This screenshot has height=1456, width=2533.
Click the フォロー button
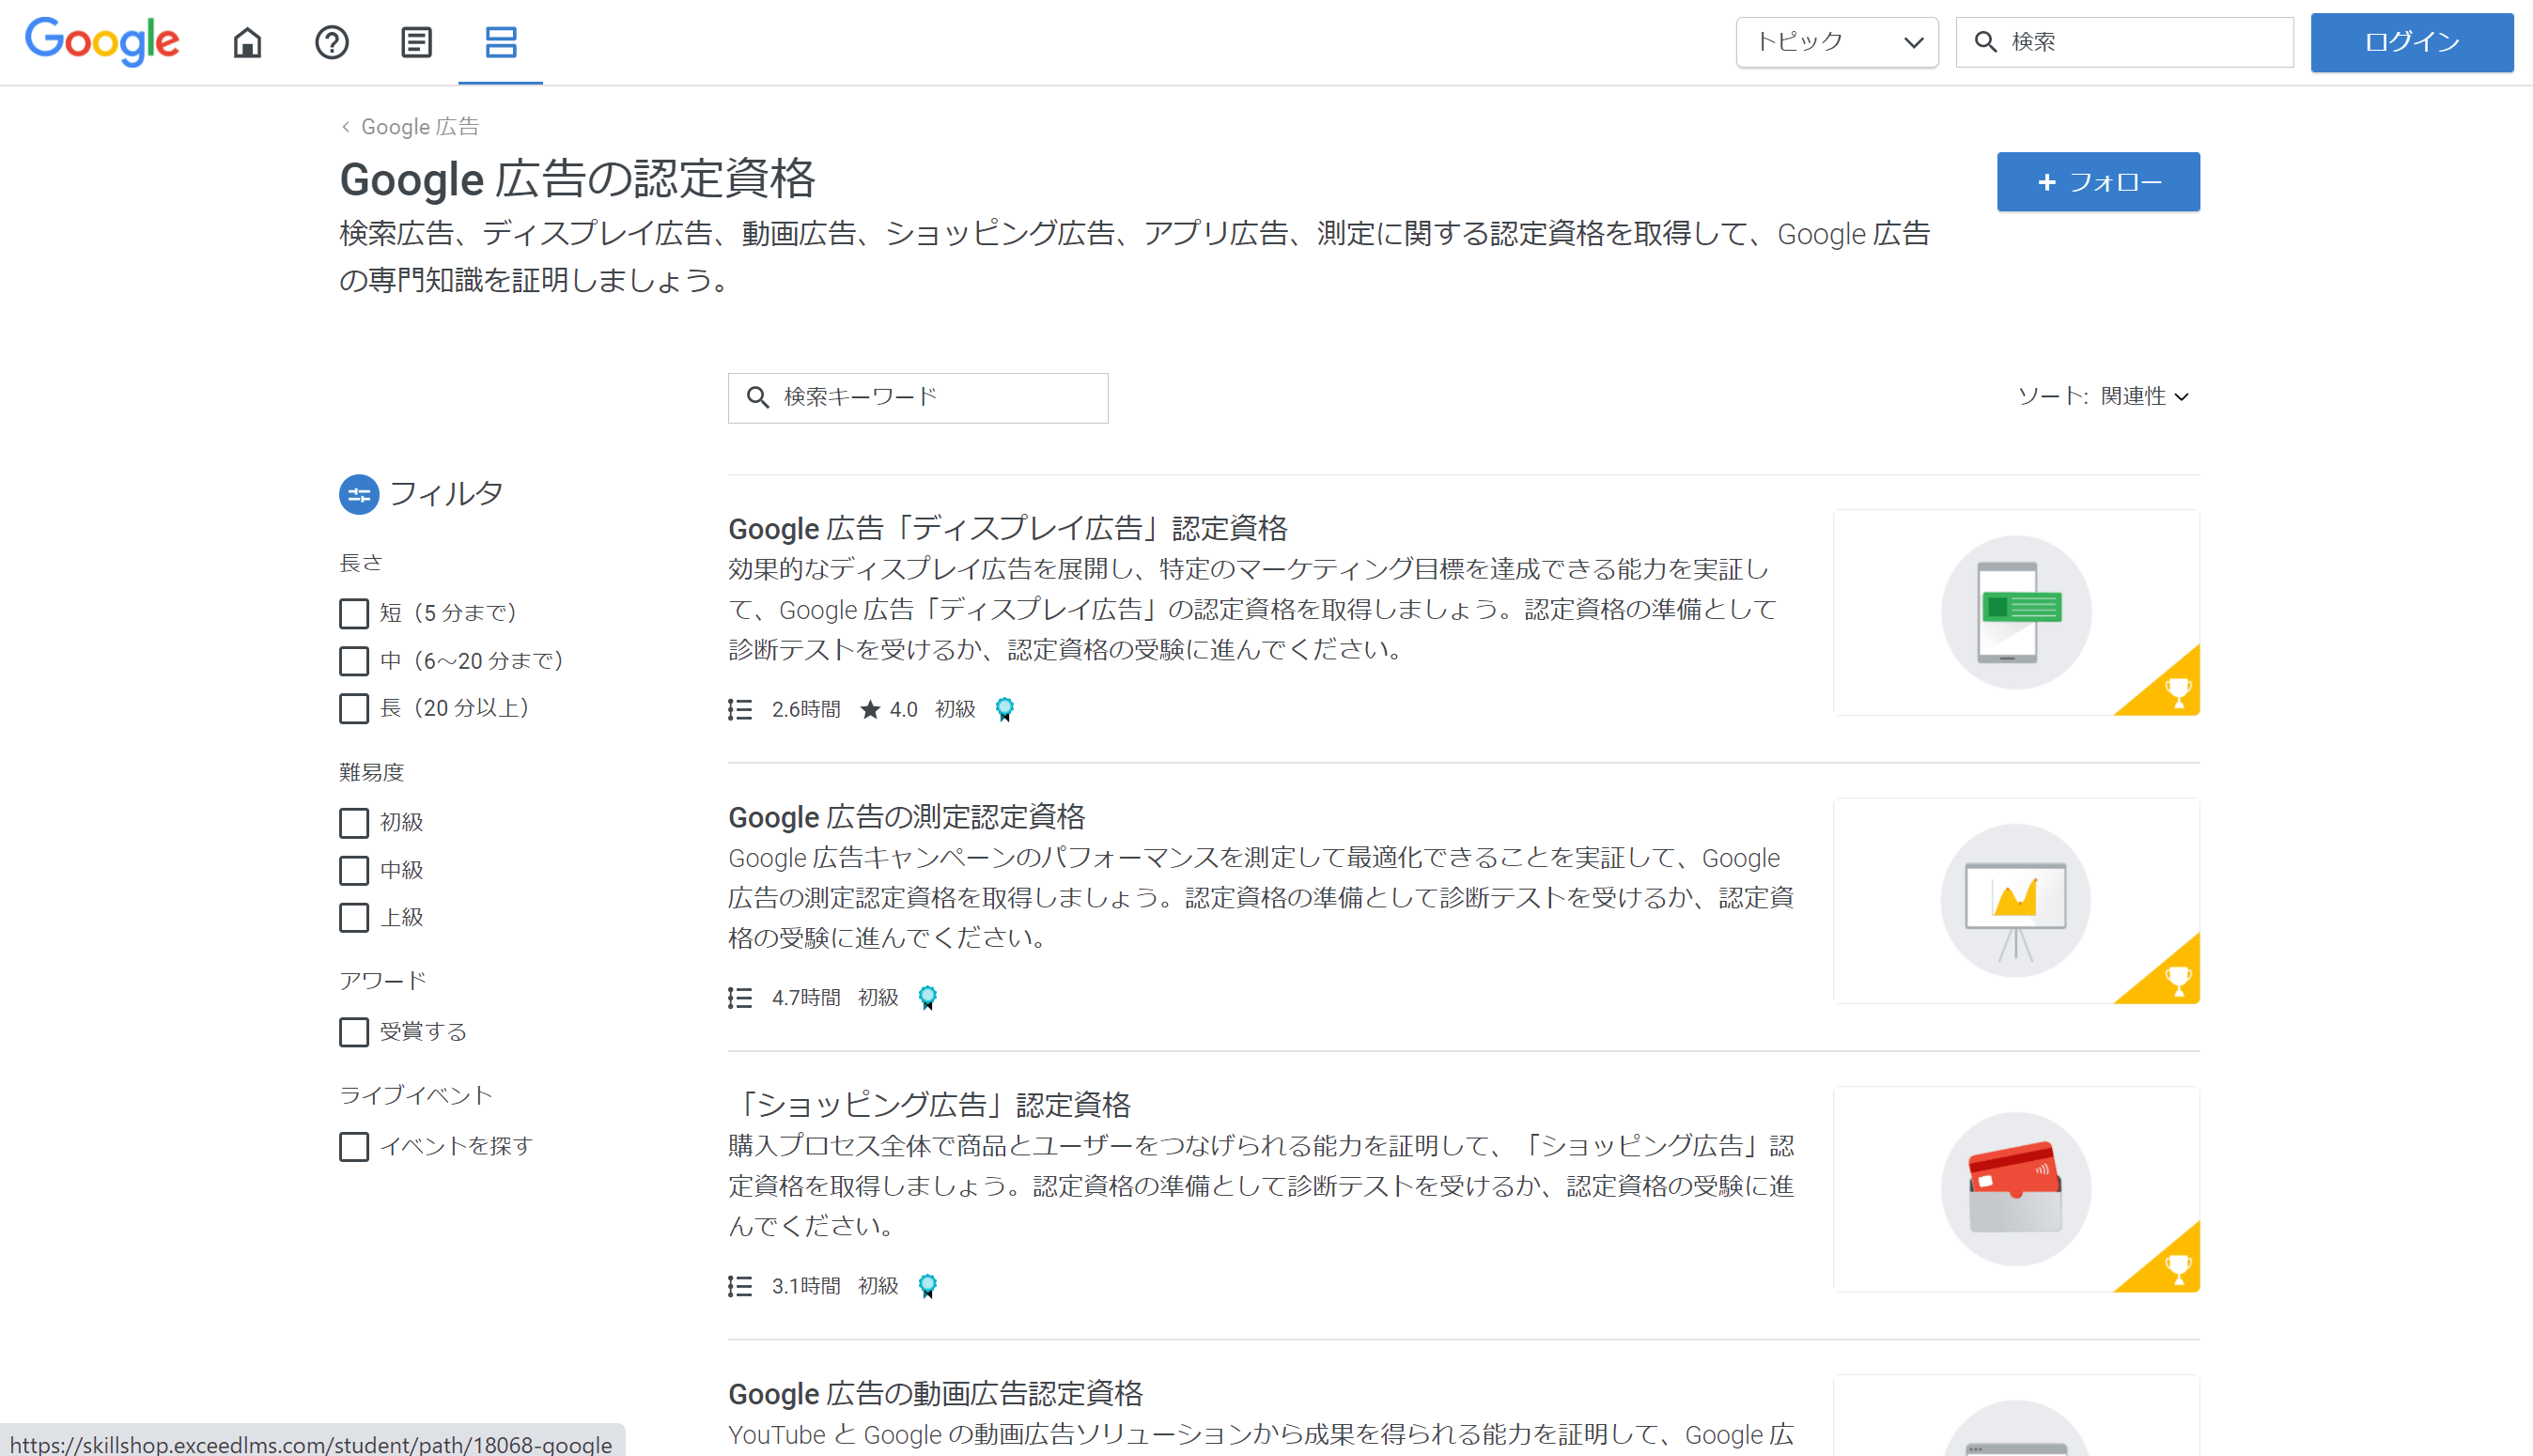2097,181
